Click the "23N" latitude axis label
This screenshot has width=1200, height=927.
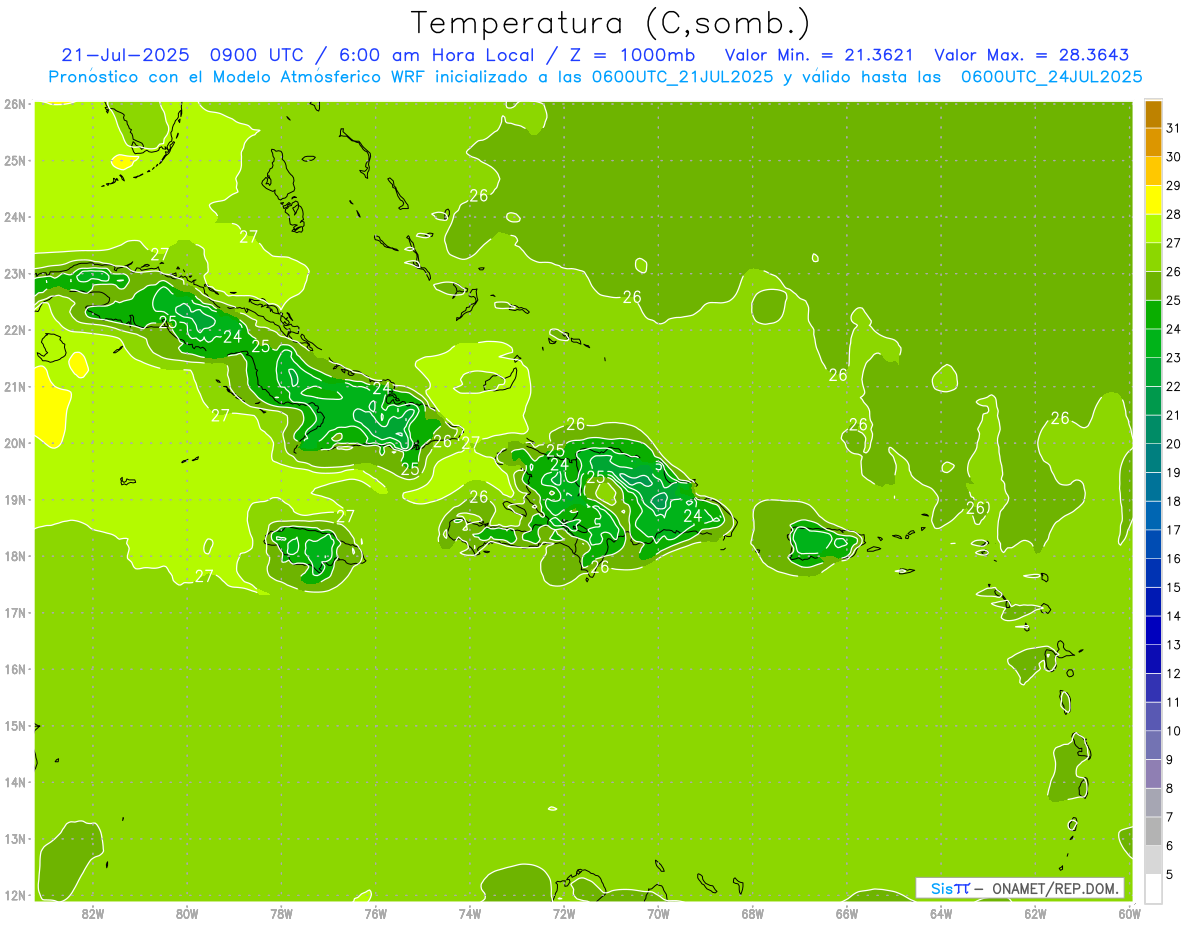coord(14,273)
